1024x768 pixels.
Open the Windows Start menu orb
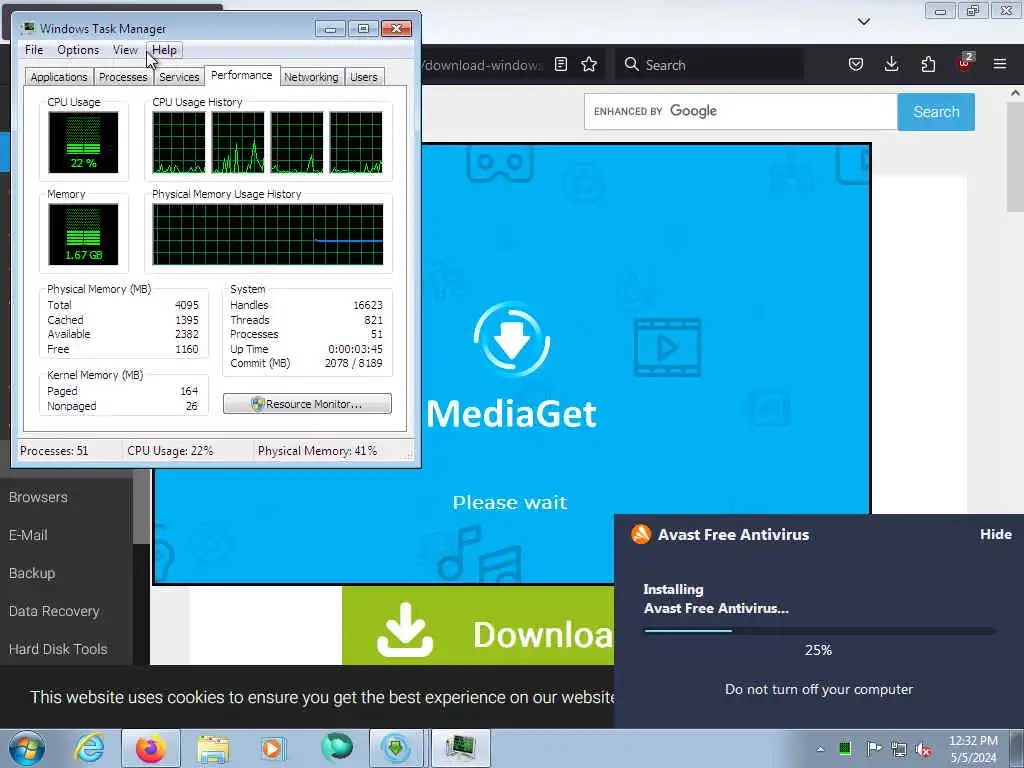pyautogui.click(x=27, y=748)
